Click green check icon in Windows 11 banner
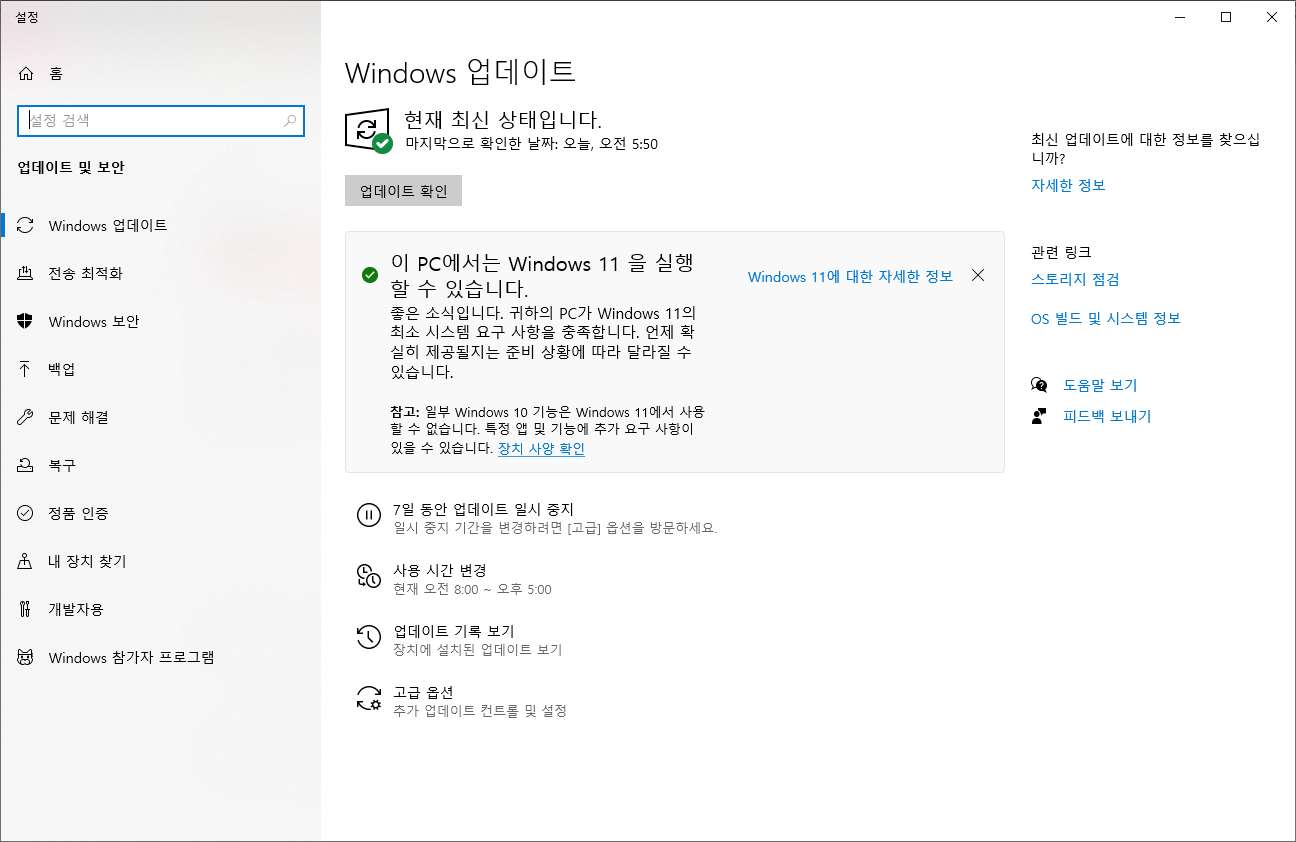Screen dimensions: 1296x842 coord(370,275)
